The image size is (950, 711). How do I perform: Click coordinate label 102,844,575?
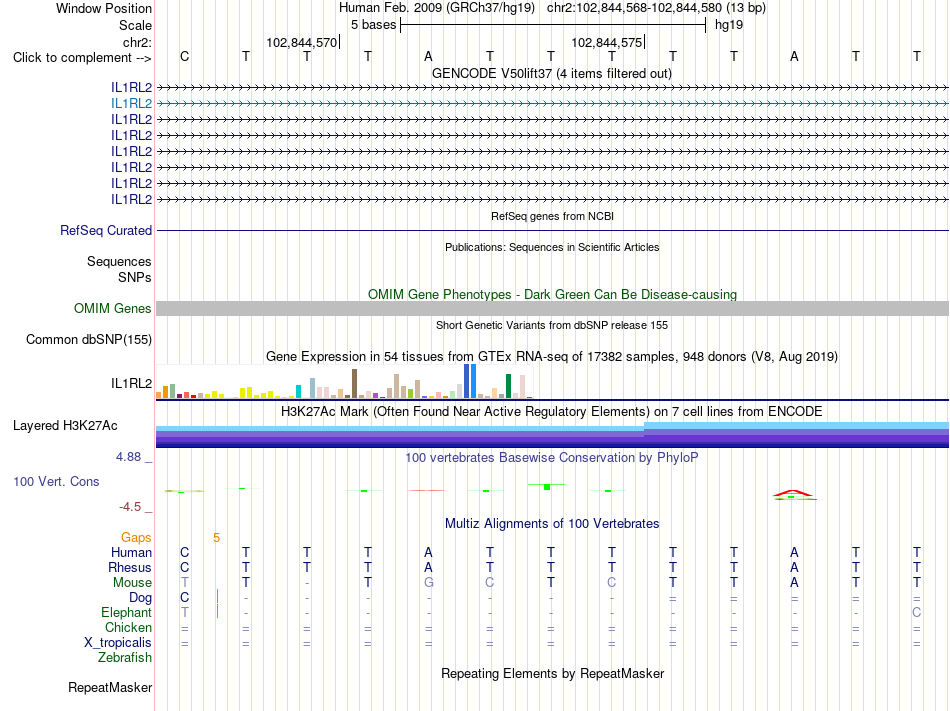(x=606, y=42)
